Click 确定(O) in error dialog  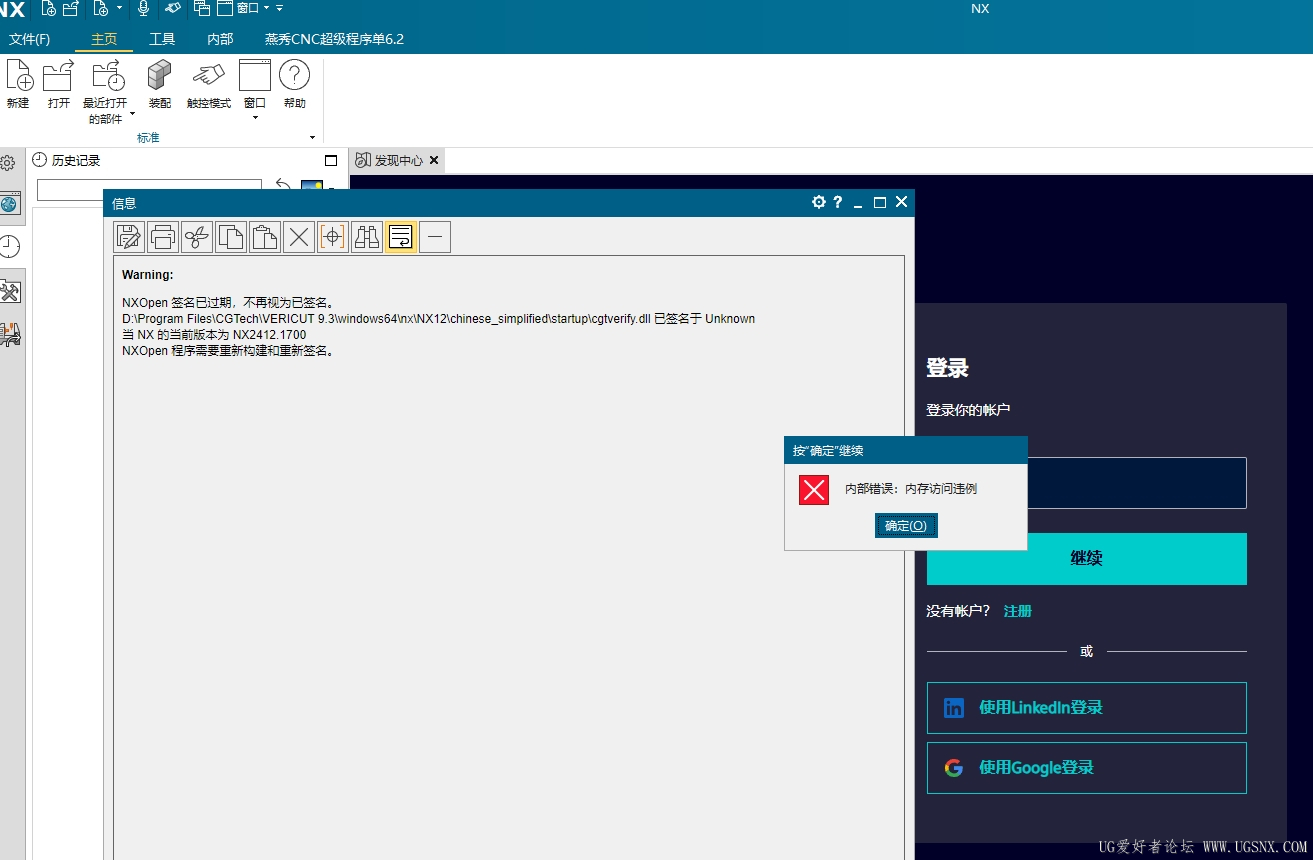pos(906,525)
